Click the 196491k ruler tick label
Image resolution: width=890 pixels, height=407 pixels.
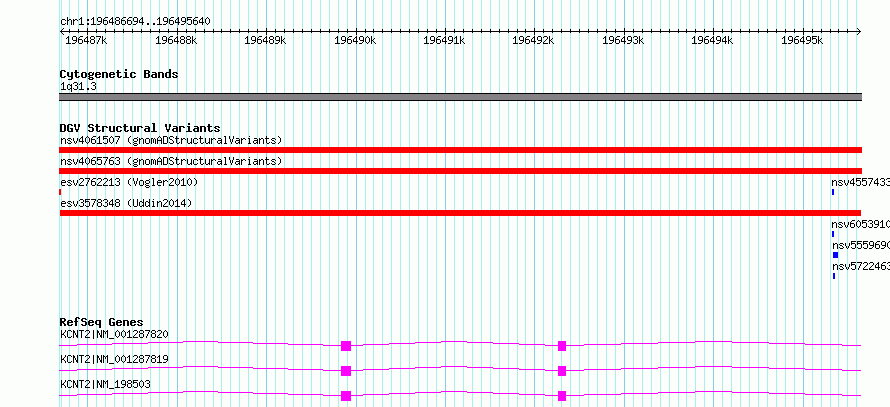click(444, 40)
